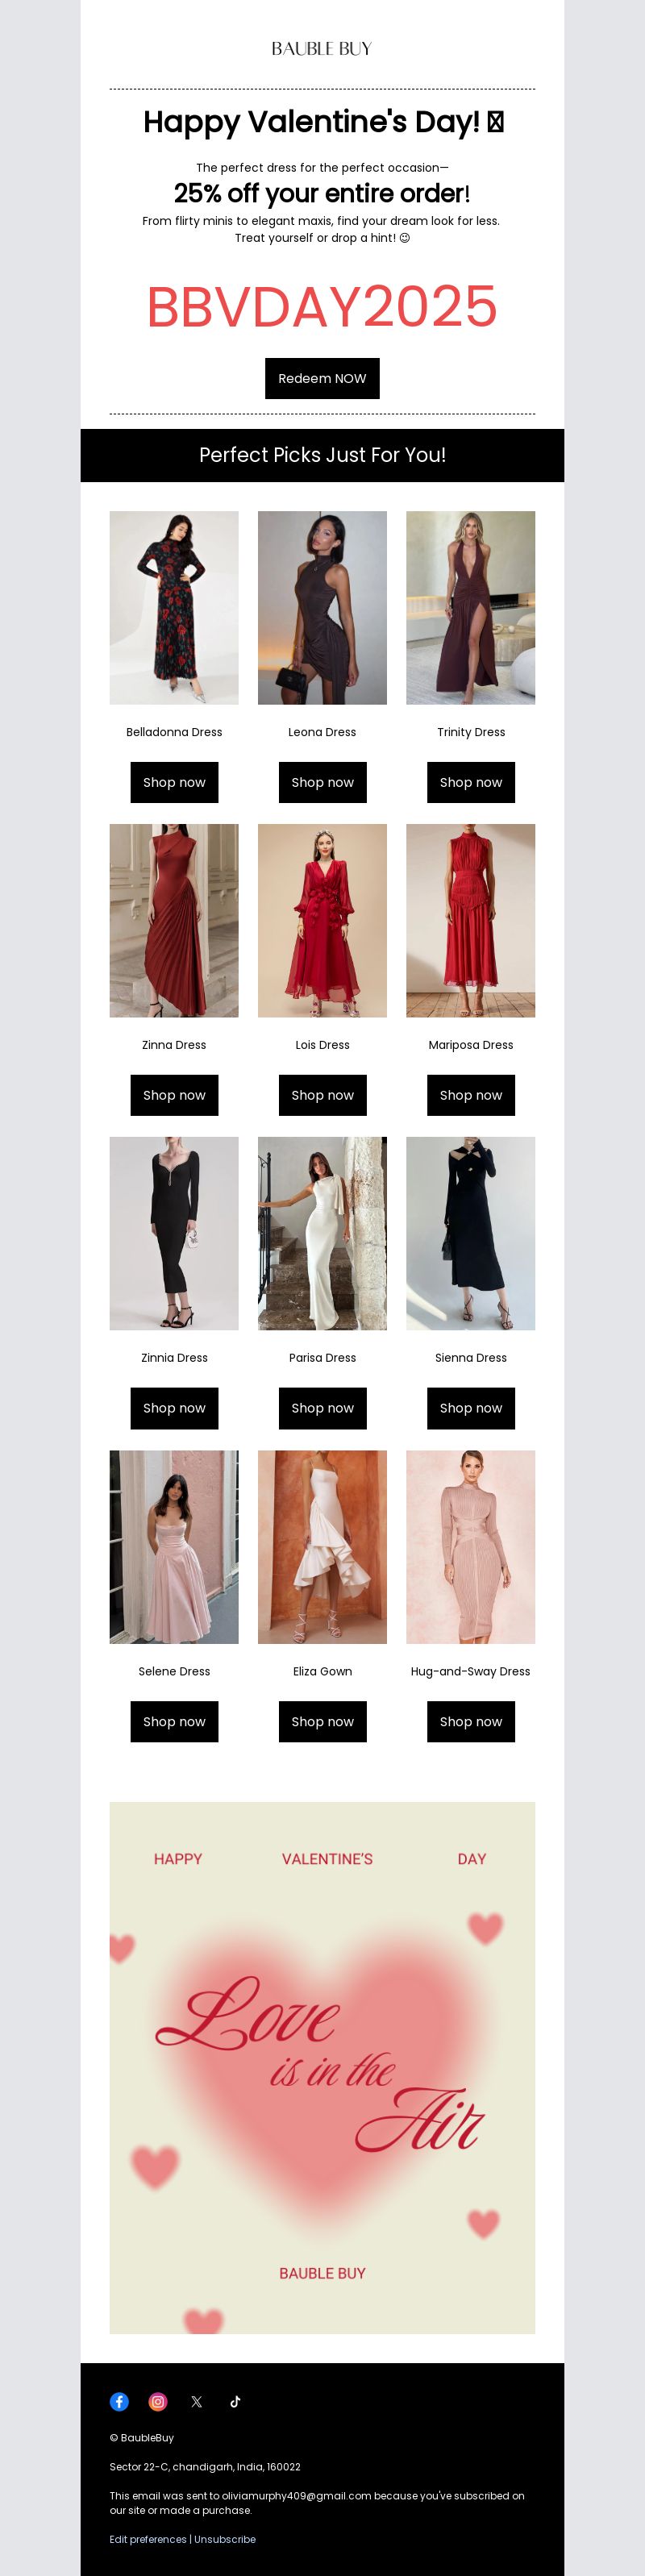Screen dimensions: 645x2576
Task: Shop now for Eliza Gown
Action: click(322, 1721)
